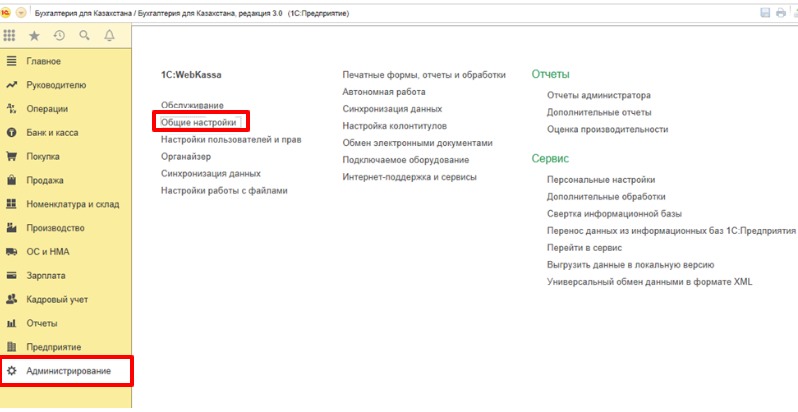Open the 1C:WebKassa link
The height and width of the screenshot is (412, 798).
[191, 75]
